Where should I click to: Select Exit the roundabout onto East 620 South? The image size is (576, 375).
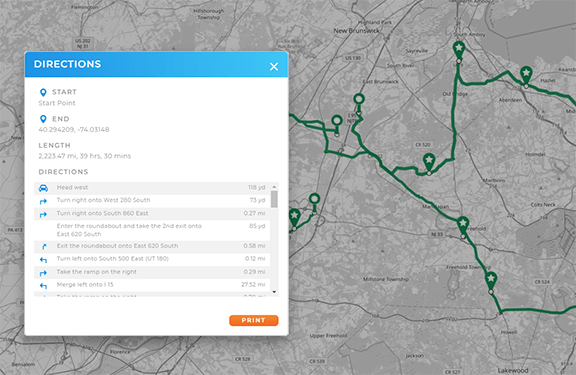pyautogui.click(x=152, y=246)
